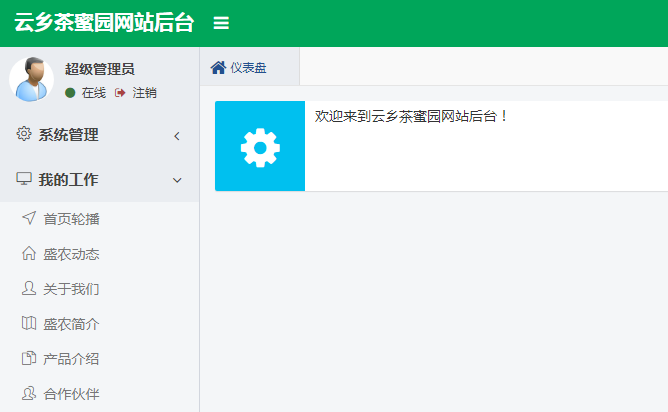Expand the 系统管理 menu chevron

point(177,136)
